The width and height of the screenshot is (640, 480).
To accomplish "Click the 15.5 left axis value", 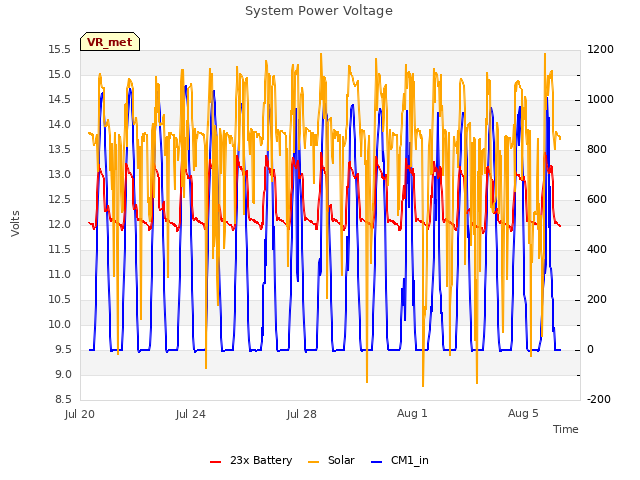I will [x=60, y=50].
